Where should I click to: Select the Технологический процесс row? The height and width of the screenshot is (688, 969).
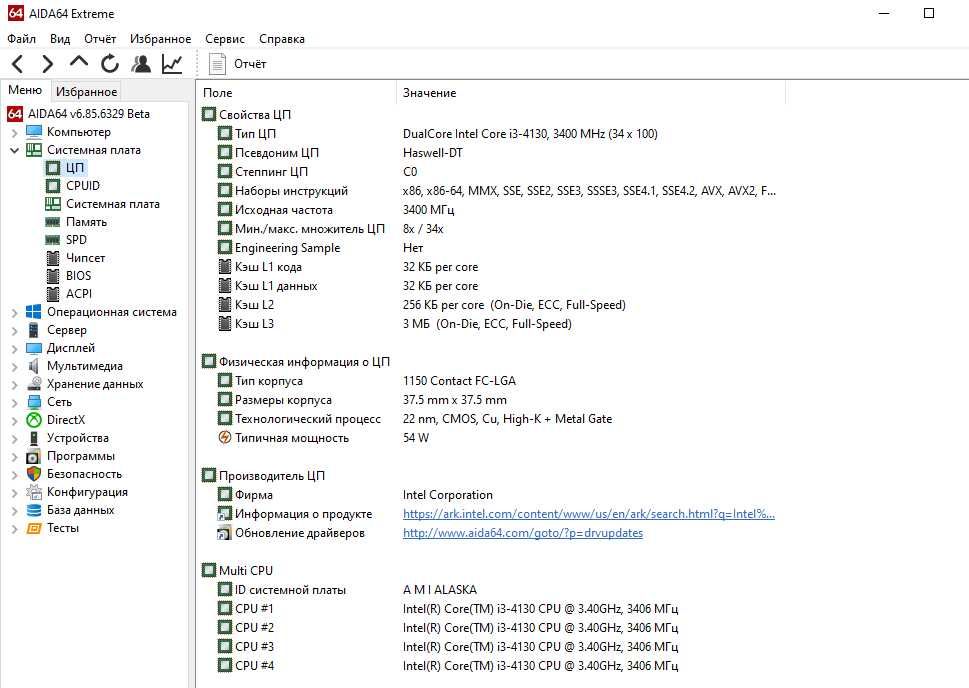point(489,419)
